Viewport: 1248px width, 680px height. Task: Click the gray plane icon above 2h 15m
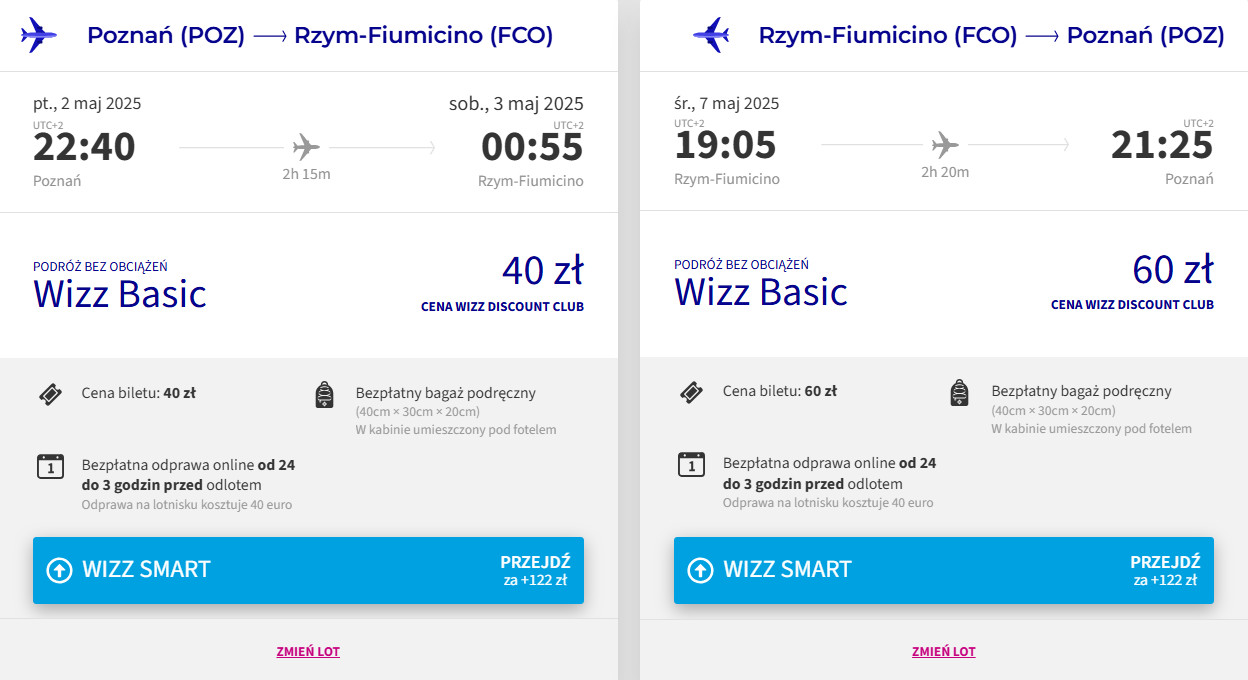point(306,148)
